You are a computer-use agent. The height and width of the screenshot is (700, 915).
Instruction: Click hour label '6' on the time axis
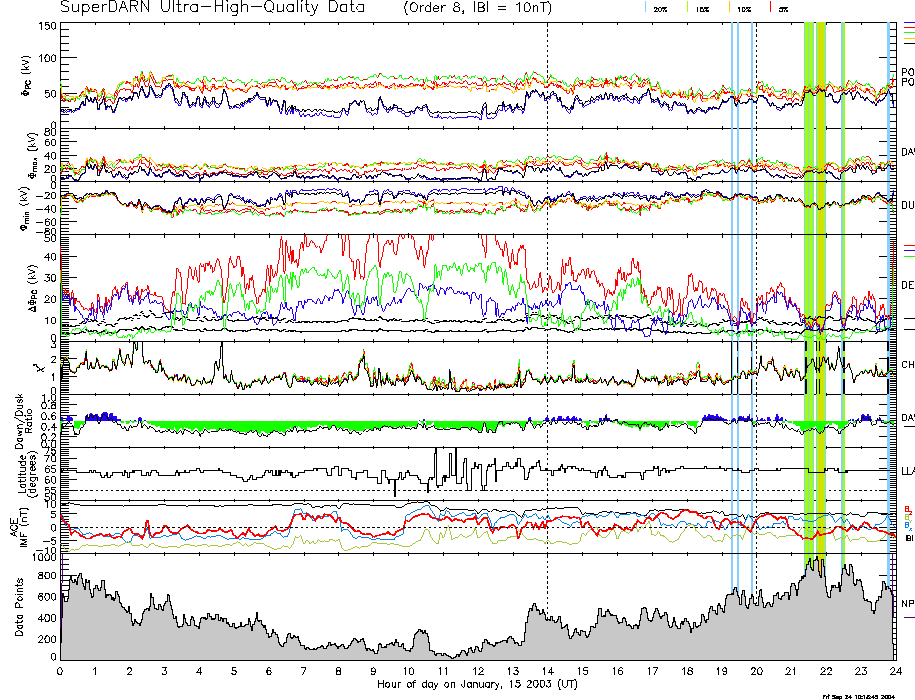(x=269, y=671)
